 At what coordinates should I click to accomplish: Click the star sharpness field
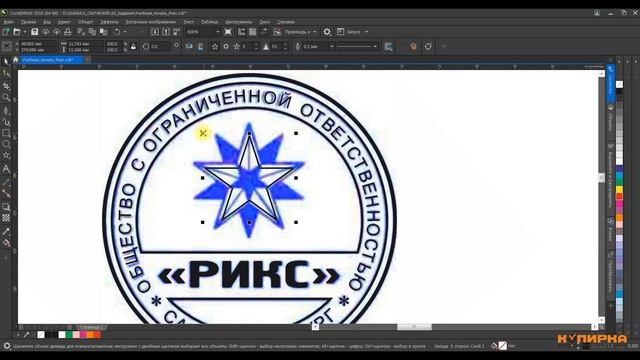tap(276, 47)
